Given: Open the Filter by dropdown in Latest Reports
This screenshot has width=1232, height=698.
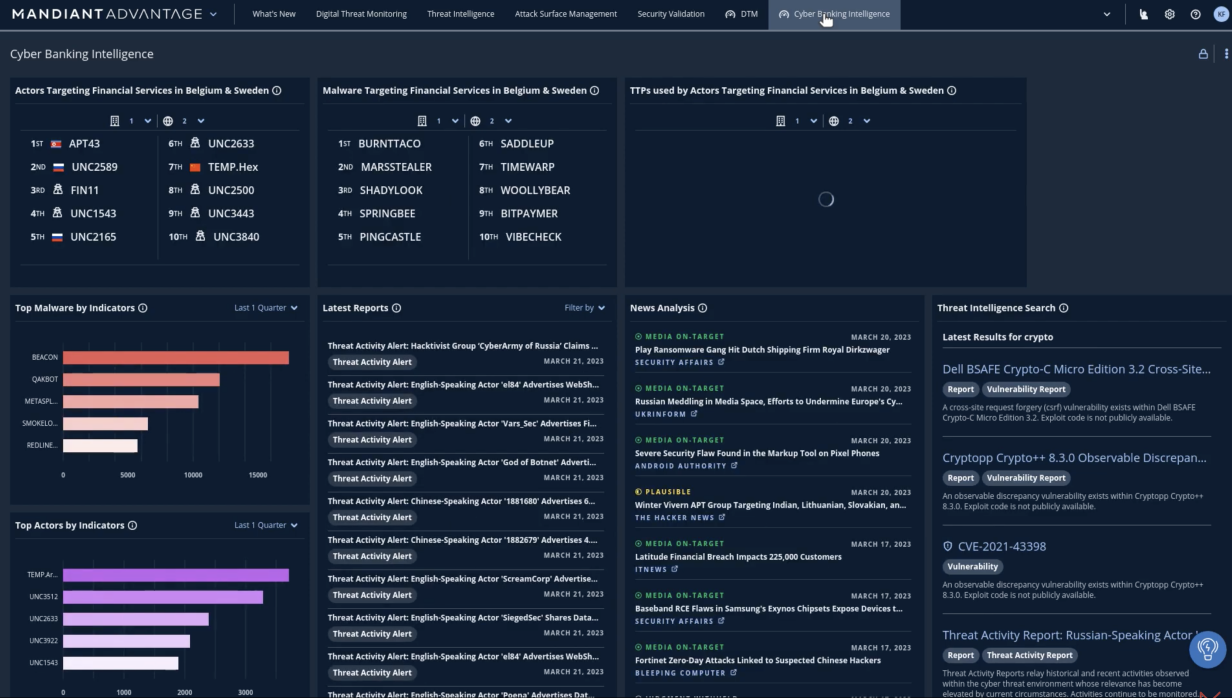Looking at the screenshot, I should point(585,308).
